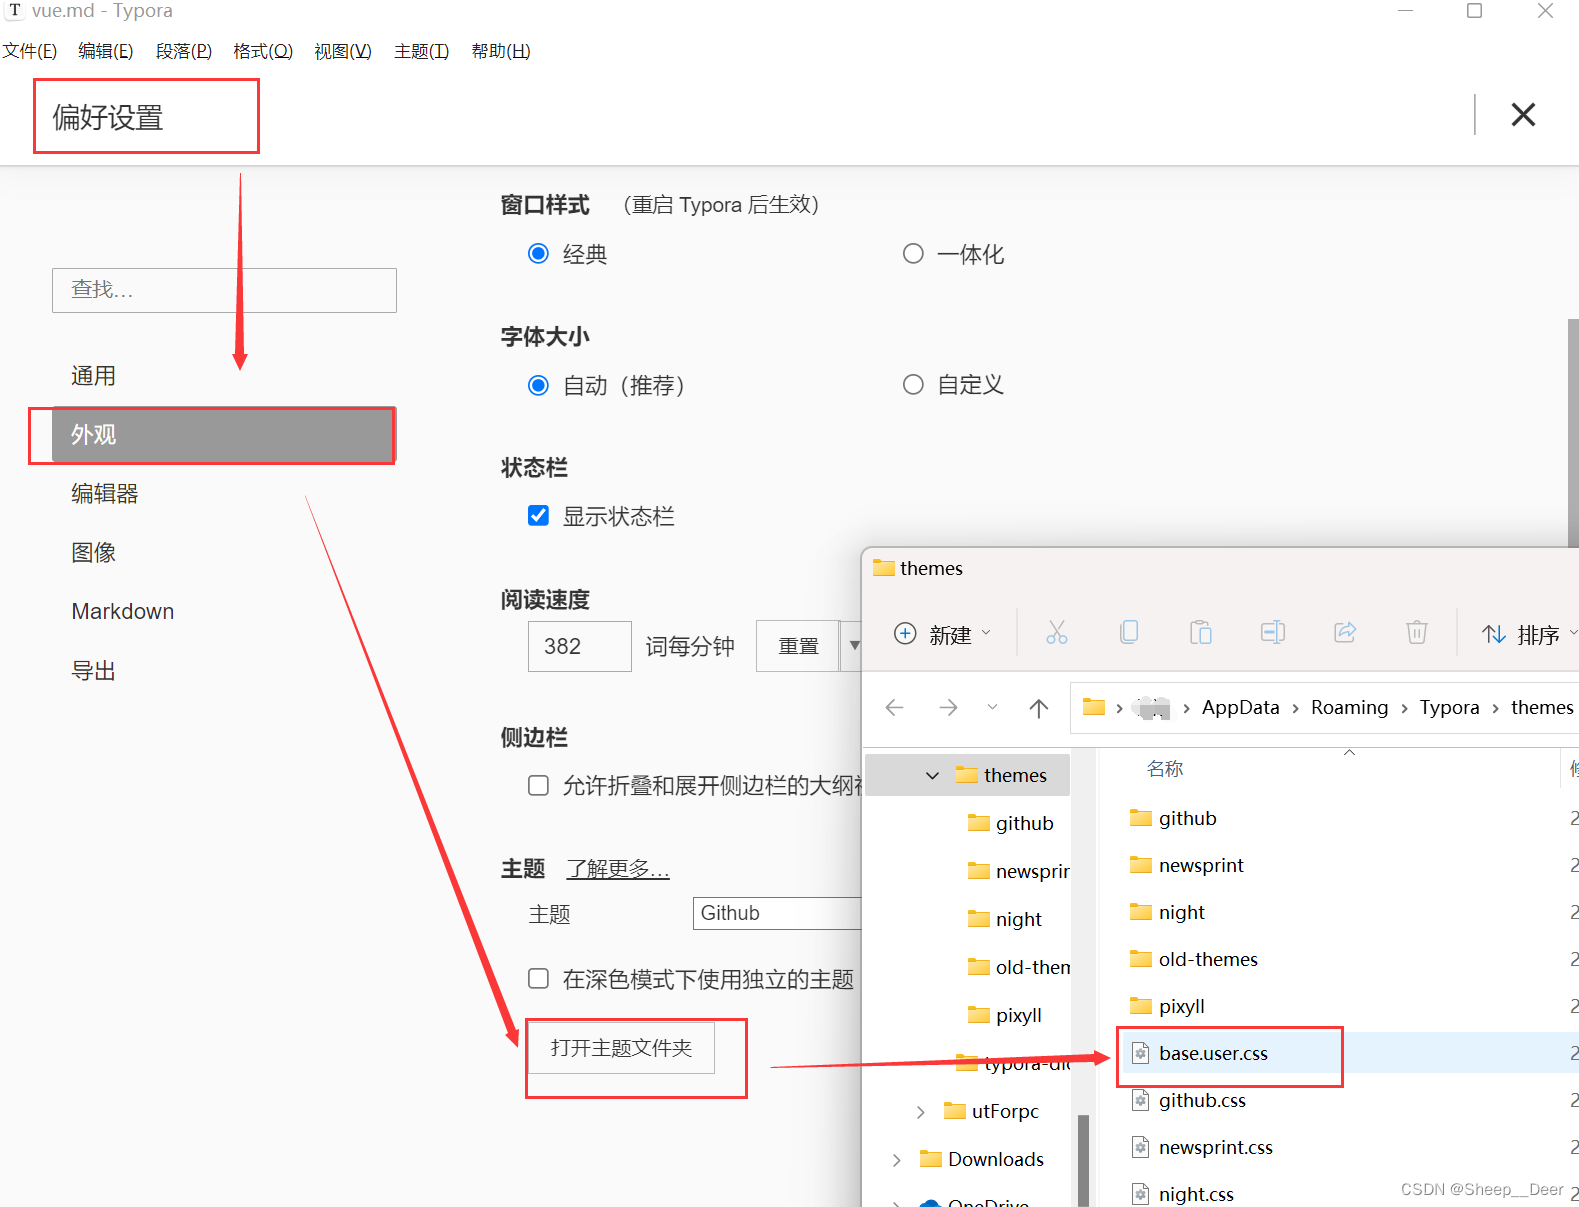Open the 新建 (New) dropdown in Explorer
Image resolution: width=1579 pixels, height=1207 pixels.
(x=942, y=634)
